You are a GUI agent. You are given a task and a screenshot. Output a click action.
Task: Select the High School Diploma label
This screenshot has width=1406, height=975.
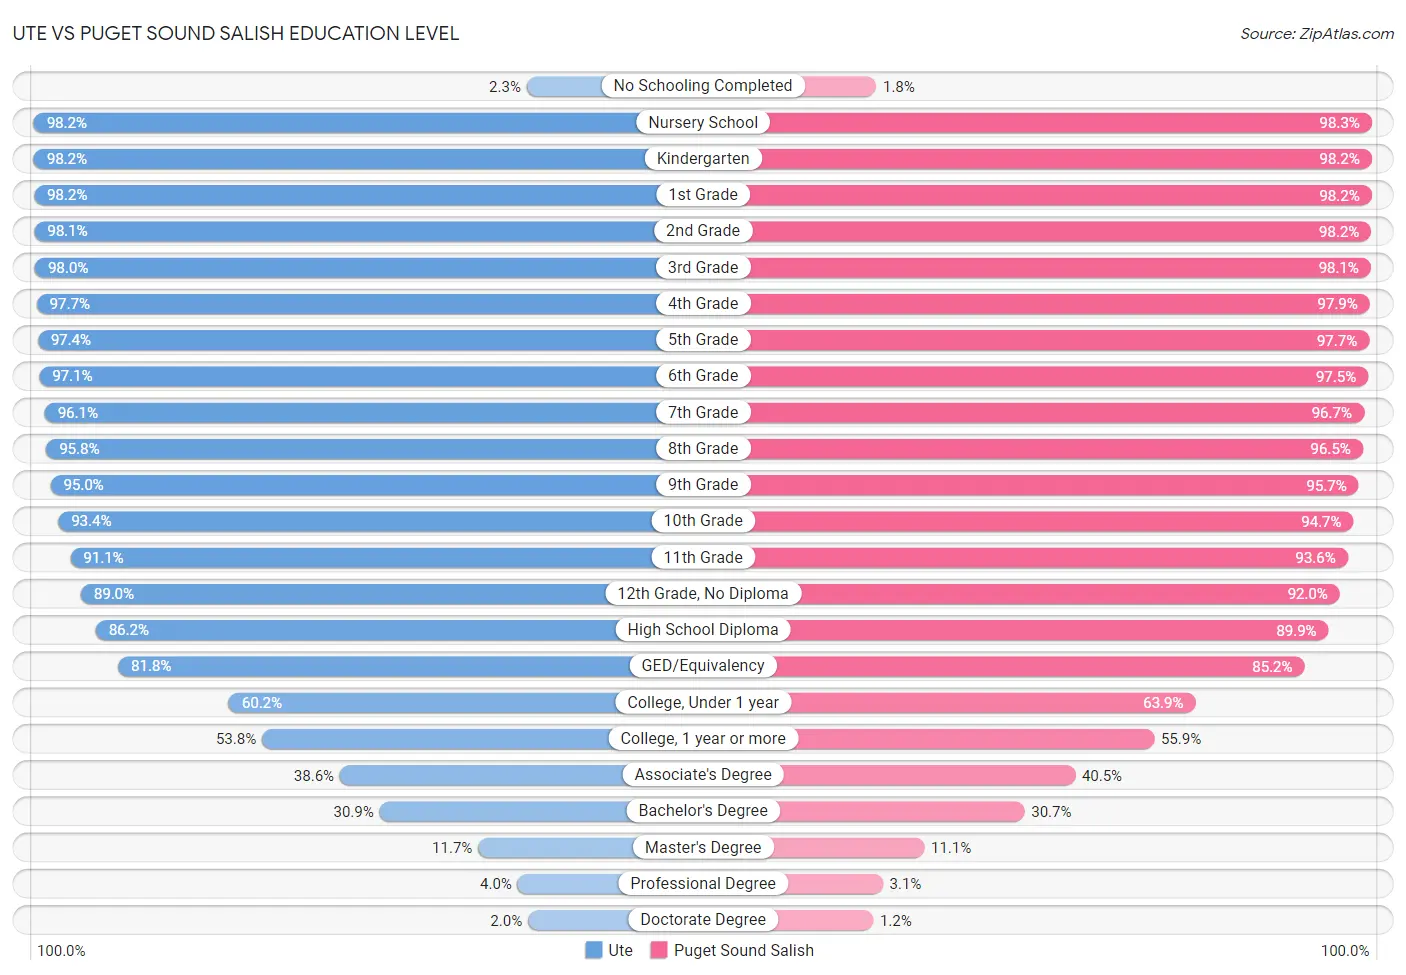[x=703, y=630]
